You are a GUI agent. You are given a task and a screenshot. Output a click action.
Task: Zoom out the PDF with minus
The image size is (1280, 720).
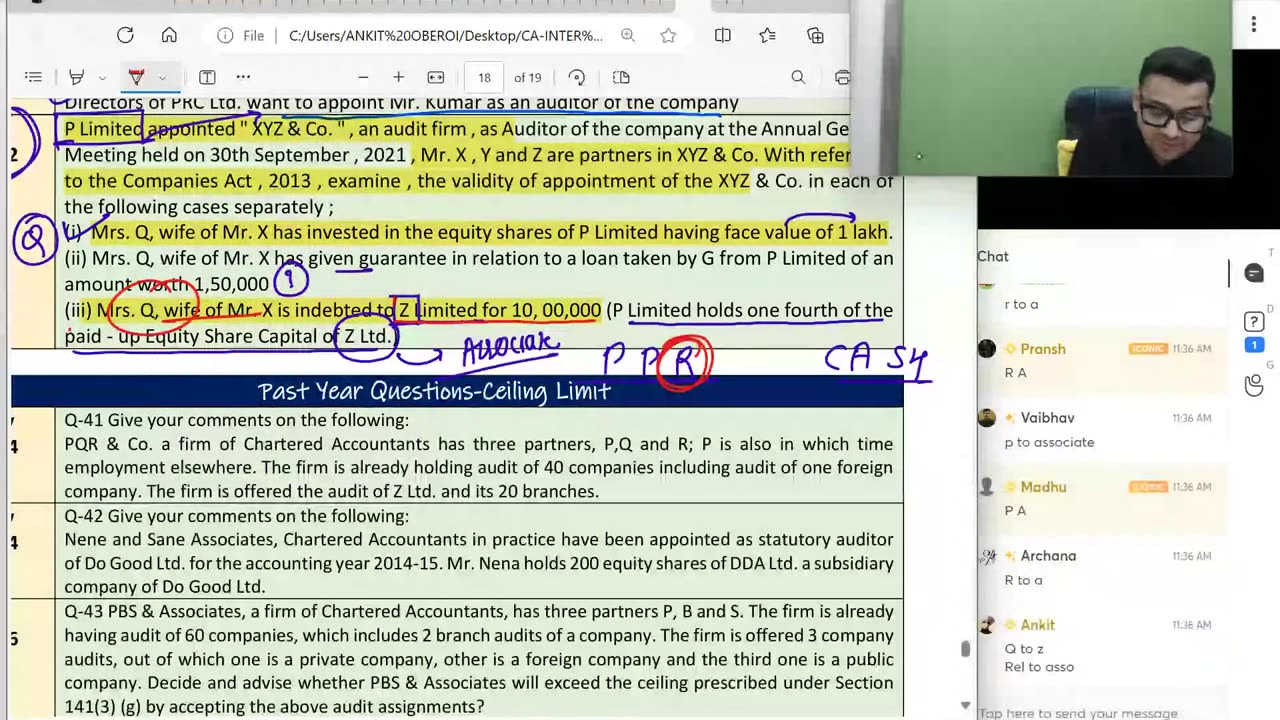tap(363, 77)
